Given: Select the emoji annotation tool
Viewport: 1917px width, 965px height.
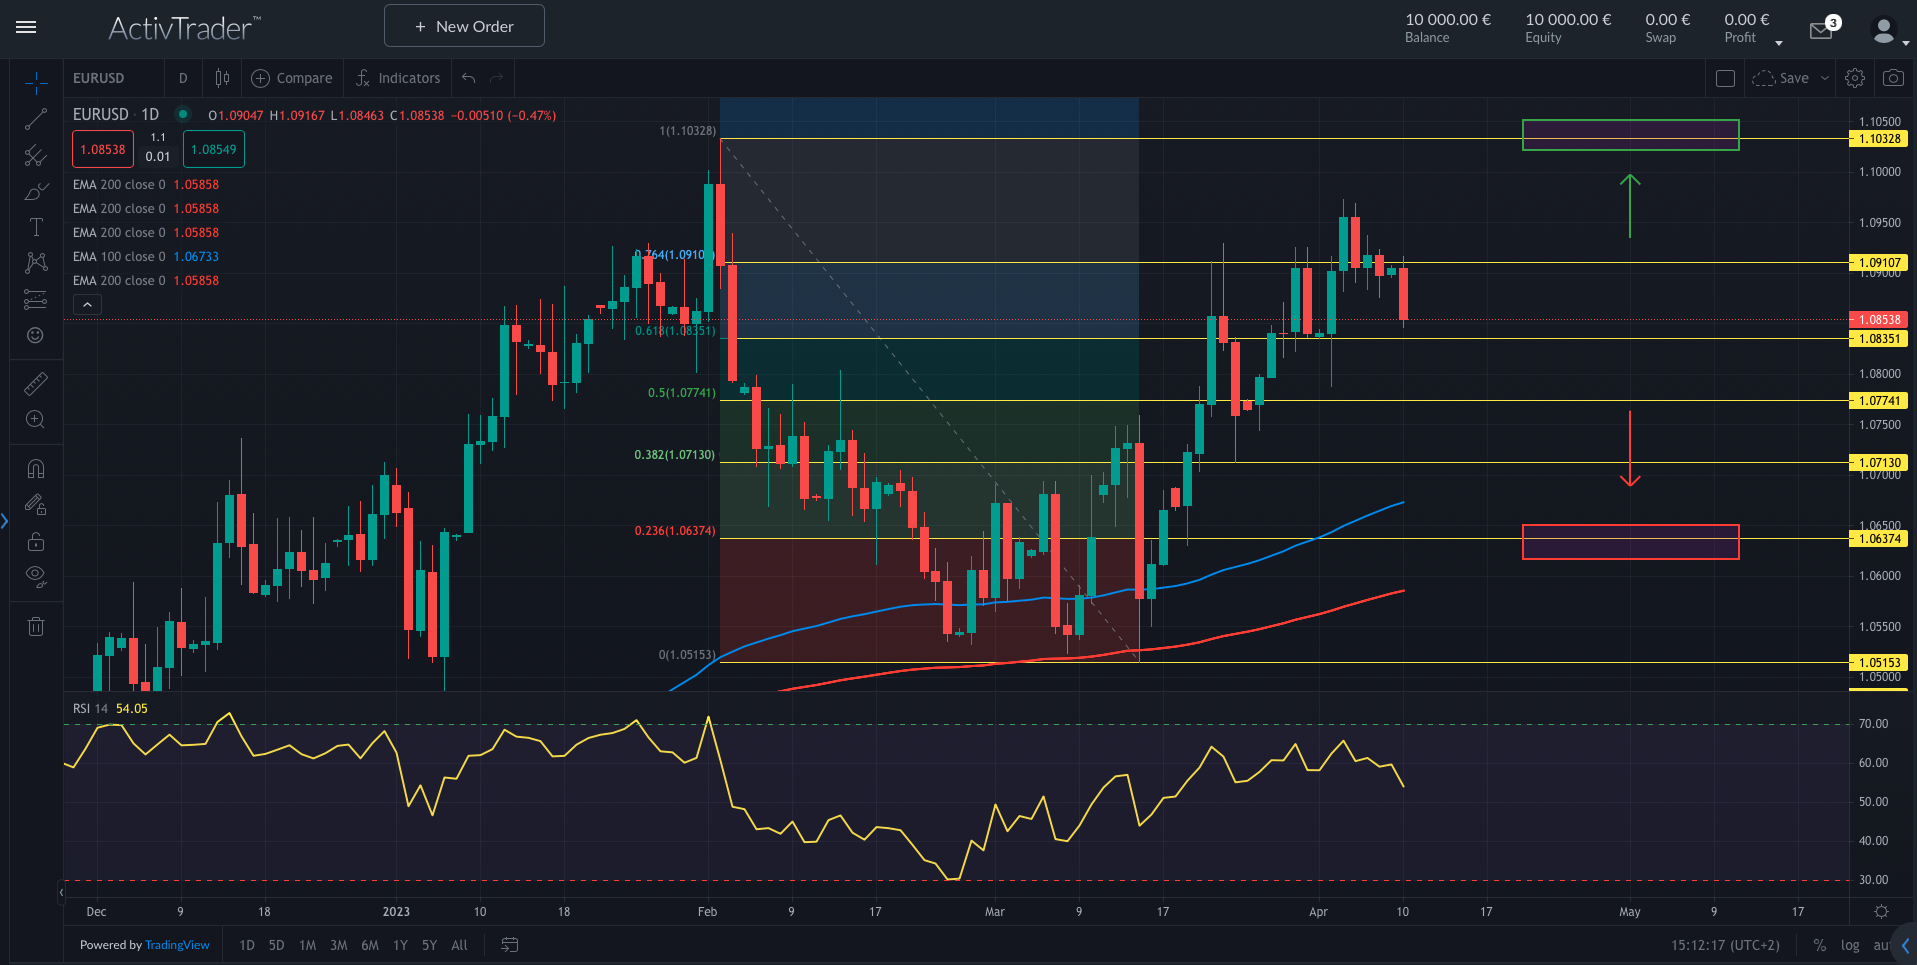Looking at the screenshot, I should (36, 336).
